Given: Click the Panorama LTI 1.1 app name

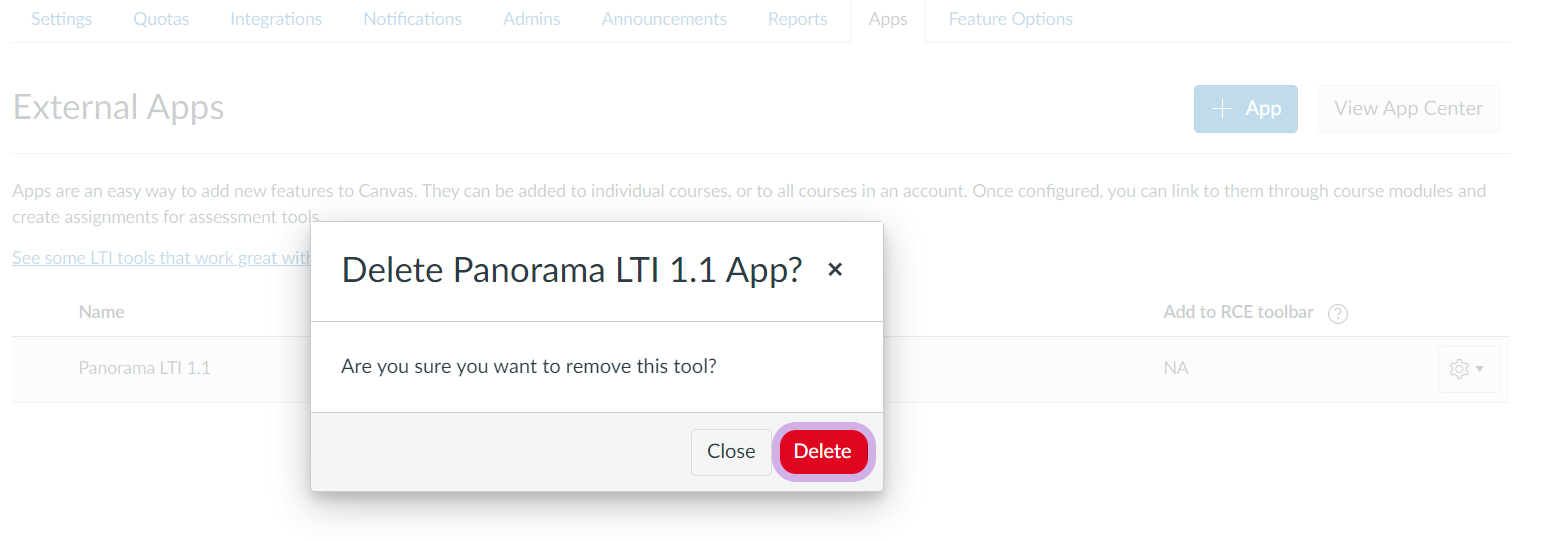Looking at the screenshot, I should 144,368.
